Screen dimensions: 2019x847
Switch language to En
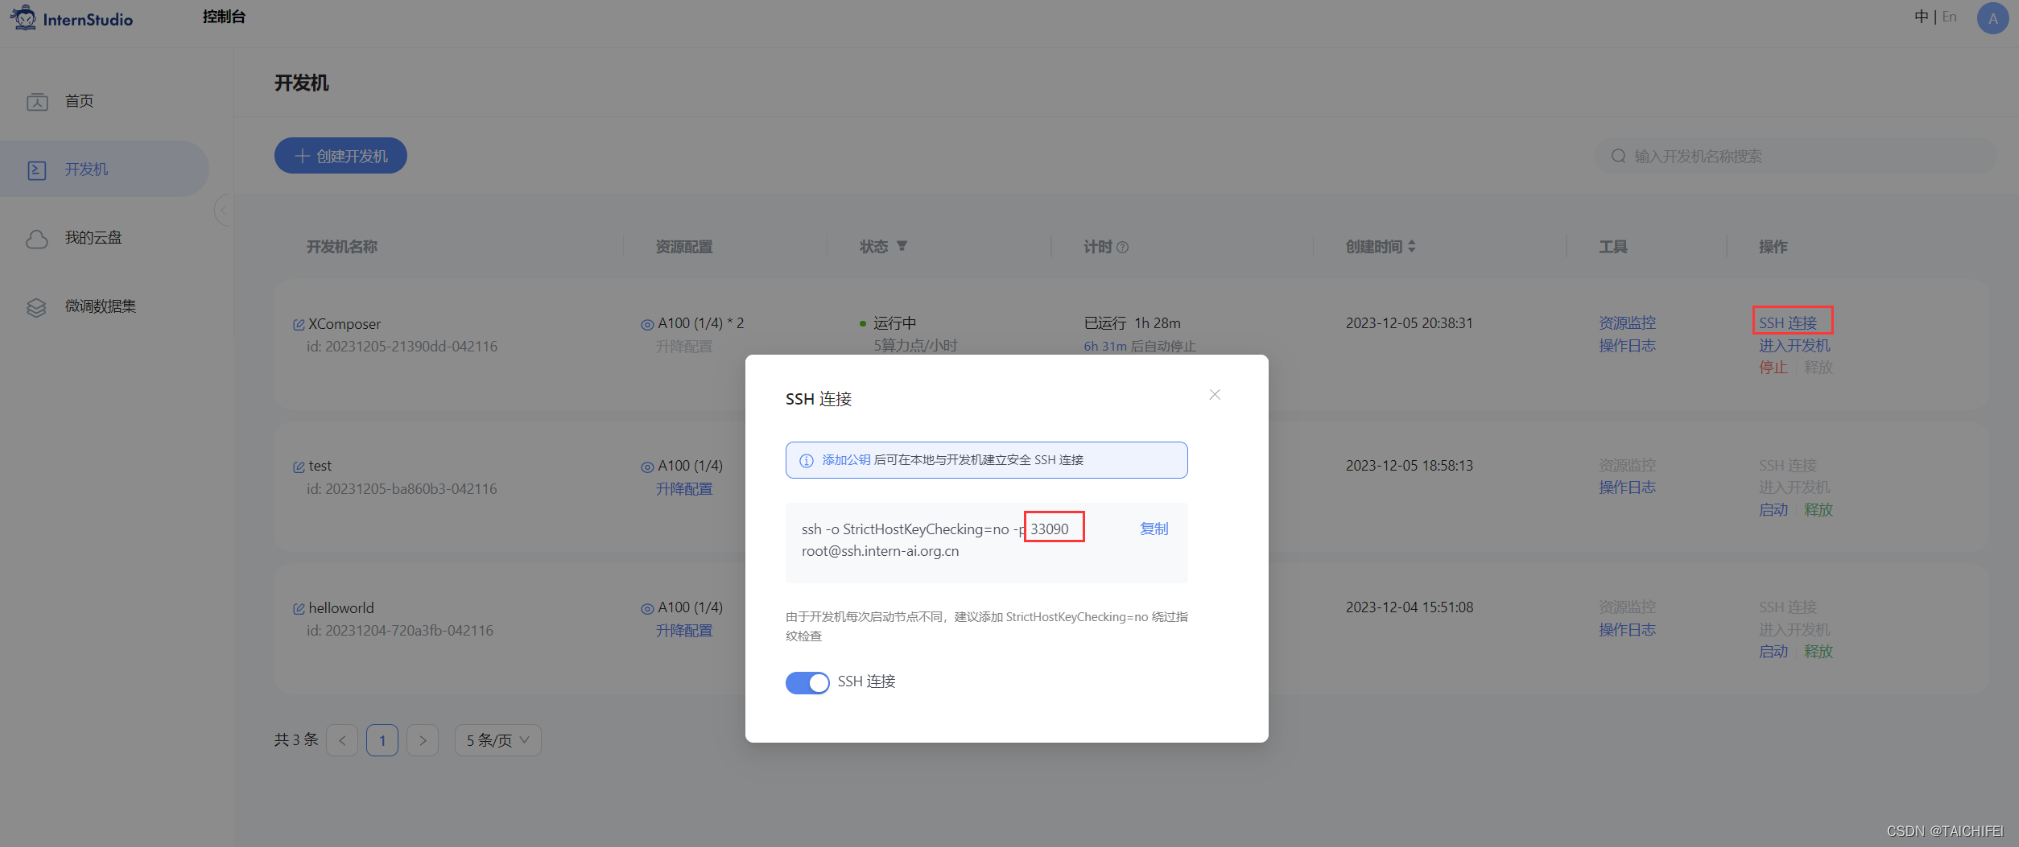click(1949, 17)
